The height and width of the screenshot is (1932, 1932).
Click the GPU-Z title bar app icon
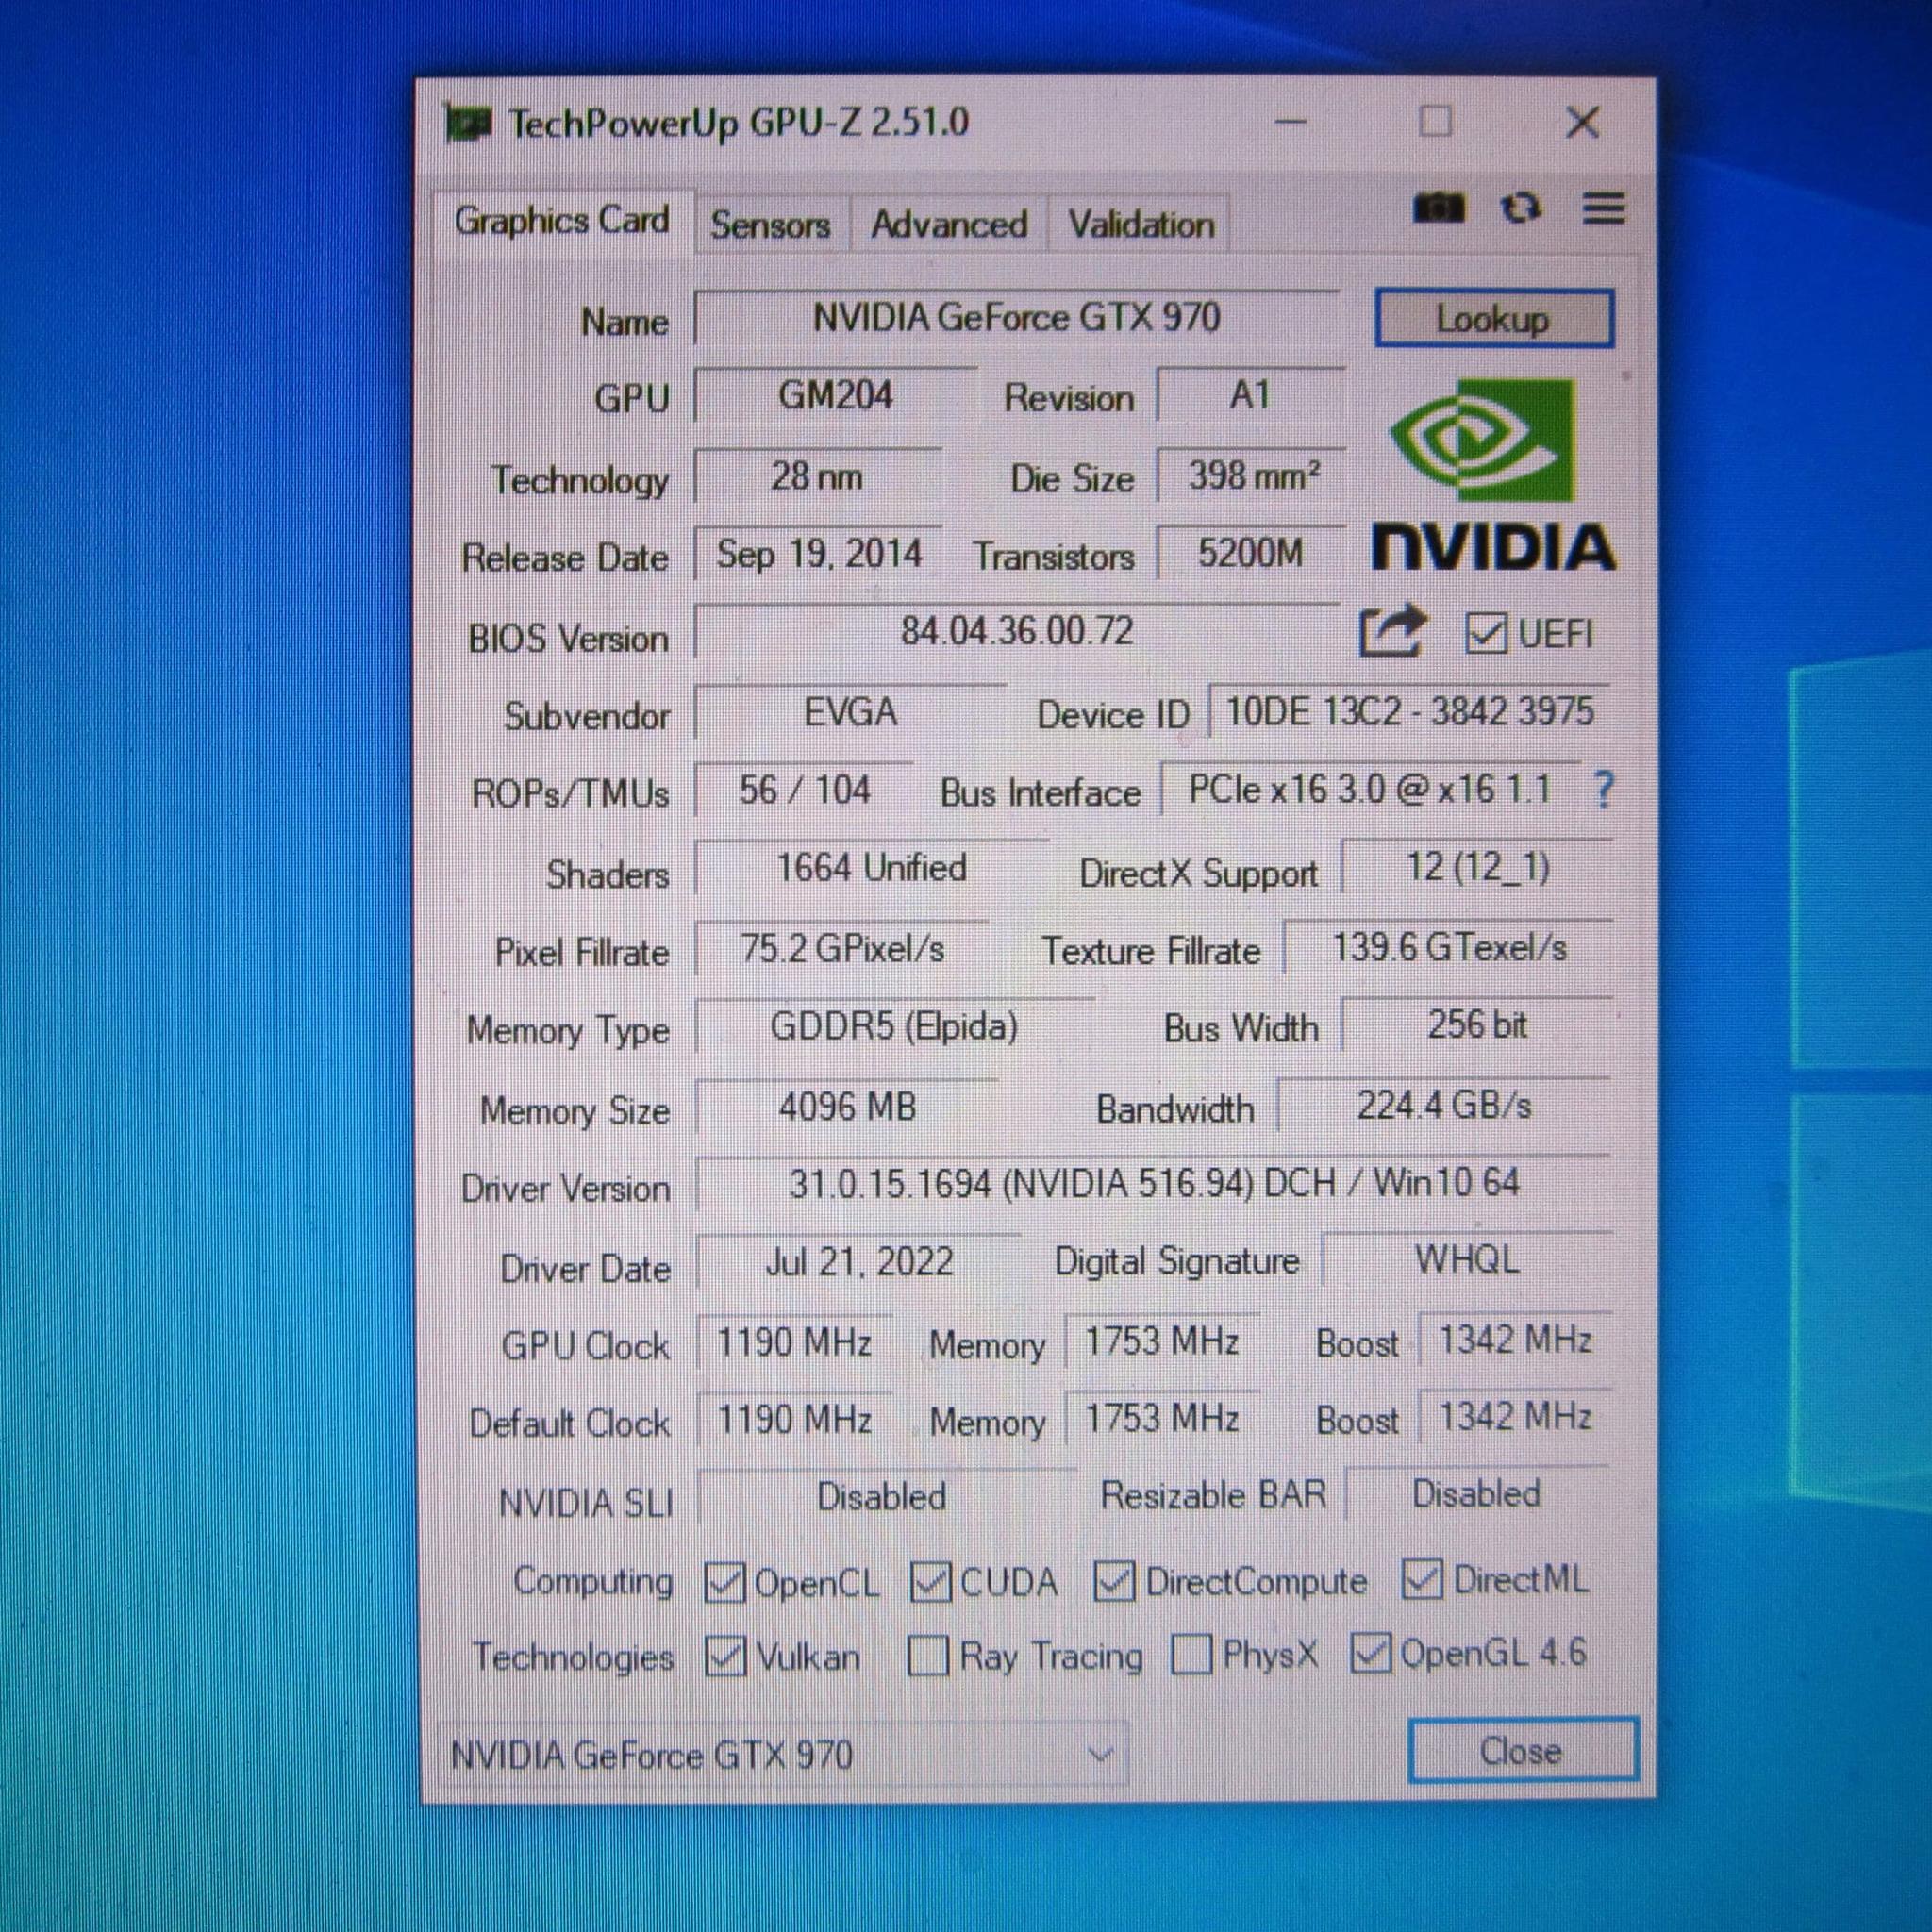coord(467,123)
